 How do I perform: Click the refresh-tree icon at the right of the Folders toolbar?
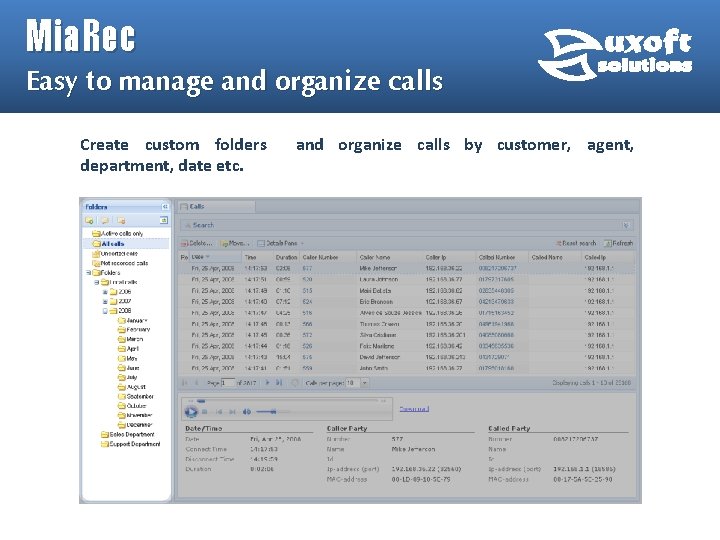(163, 220)
